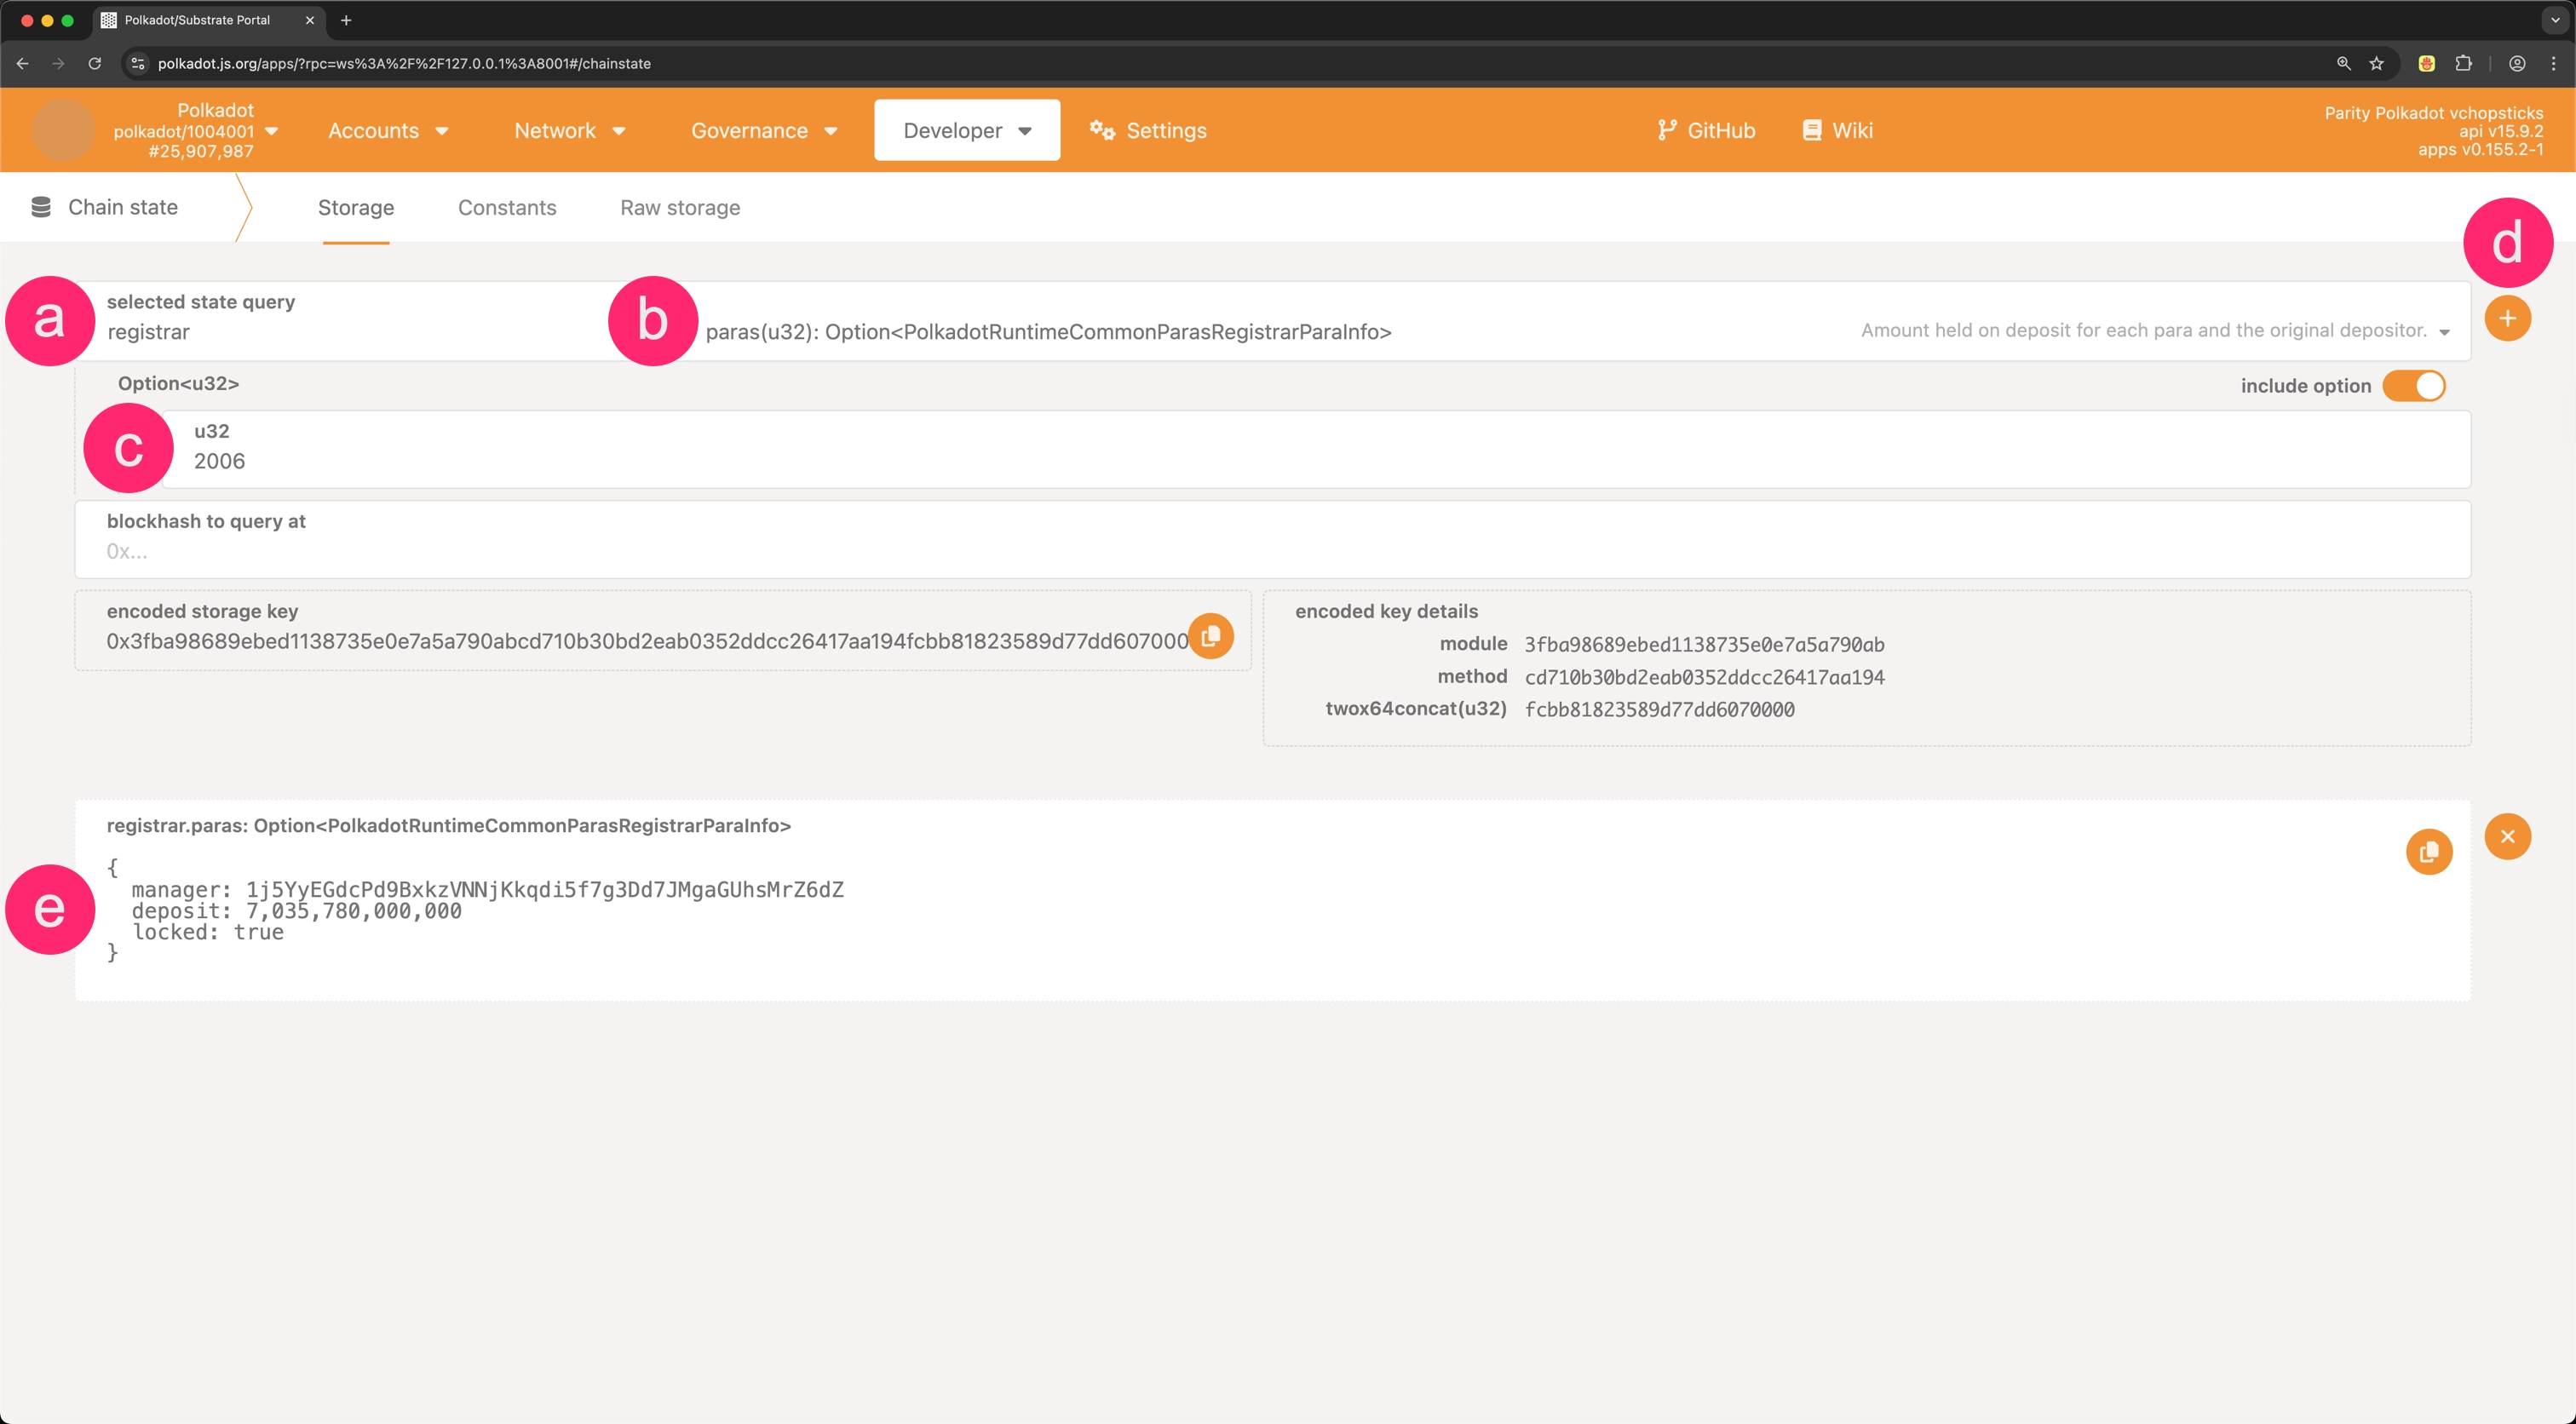Toggle the include option switch
2576x1424 pixels.
2413,386
